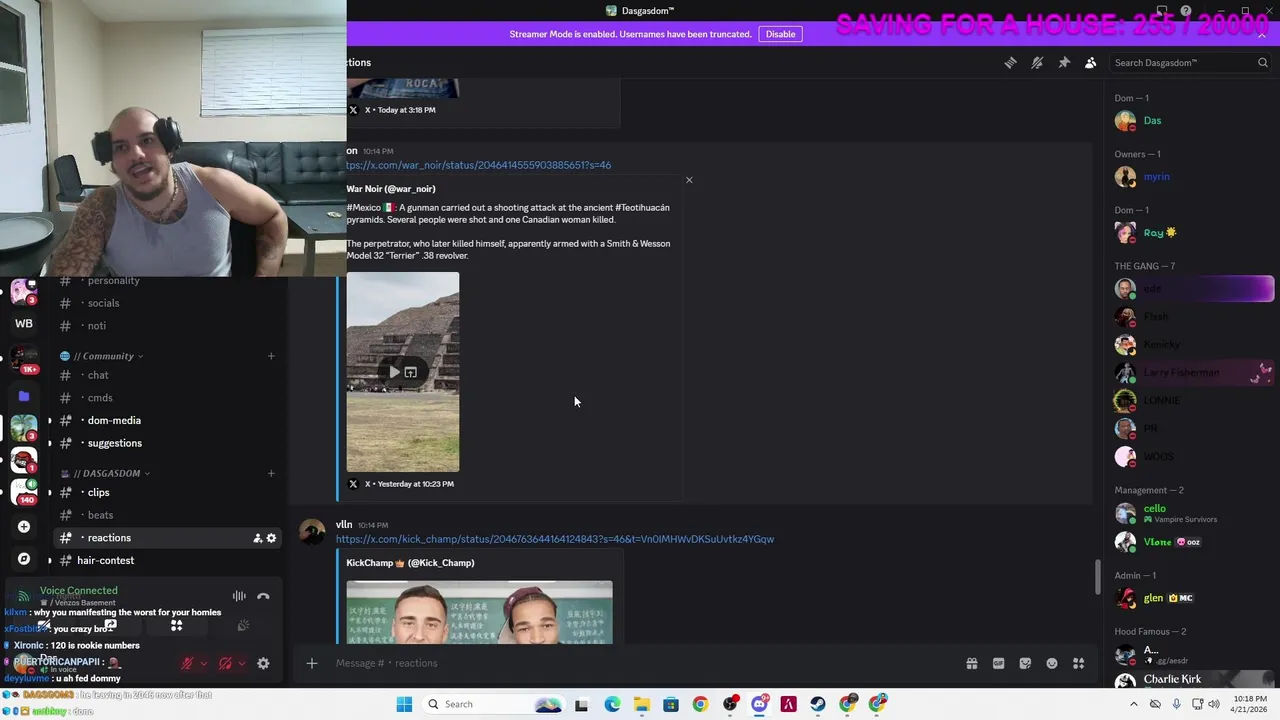This screenshot has height=720, width=1280.
Task: Open the GIF picker
Action: click(998, 663)
